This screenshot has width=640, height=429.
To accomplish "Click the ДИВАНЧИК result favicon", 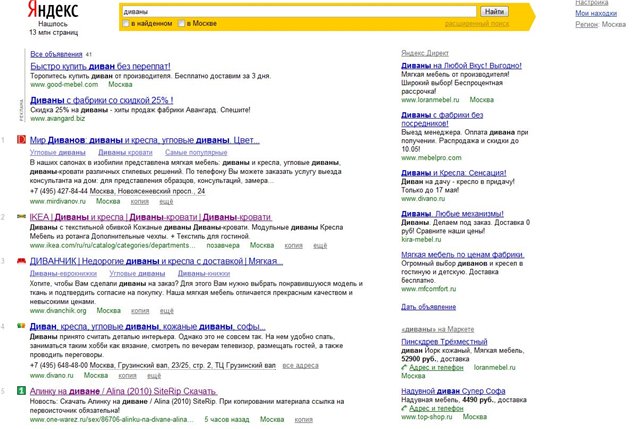I will [x=21, y=261].
